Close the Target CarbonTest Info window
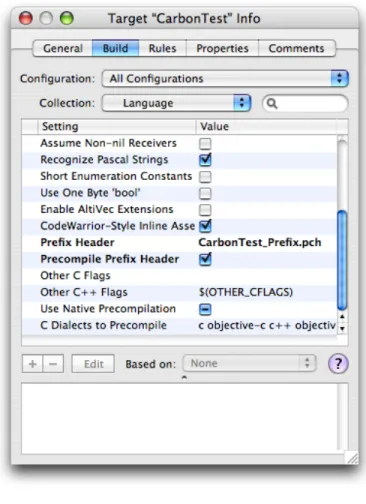Viewport: 366px width, 504px height. pos(26,18)
